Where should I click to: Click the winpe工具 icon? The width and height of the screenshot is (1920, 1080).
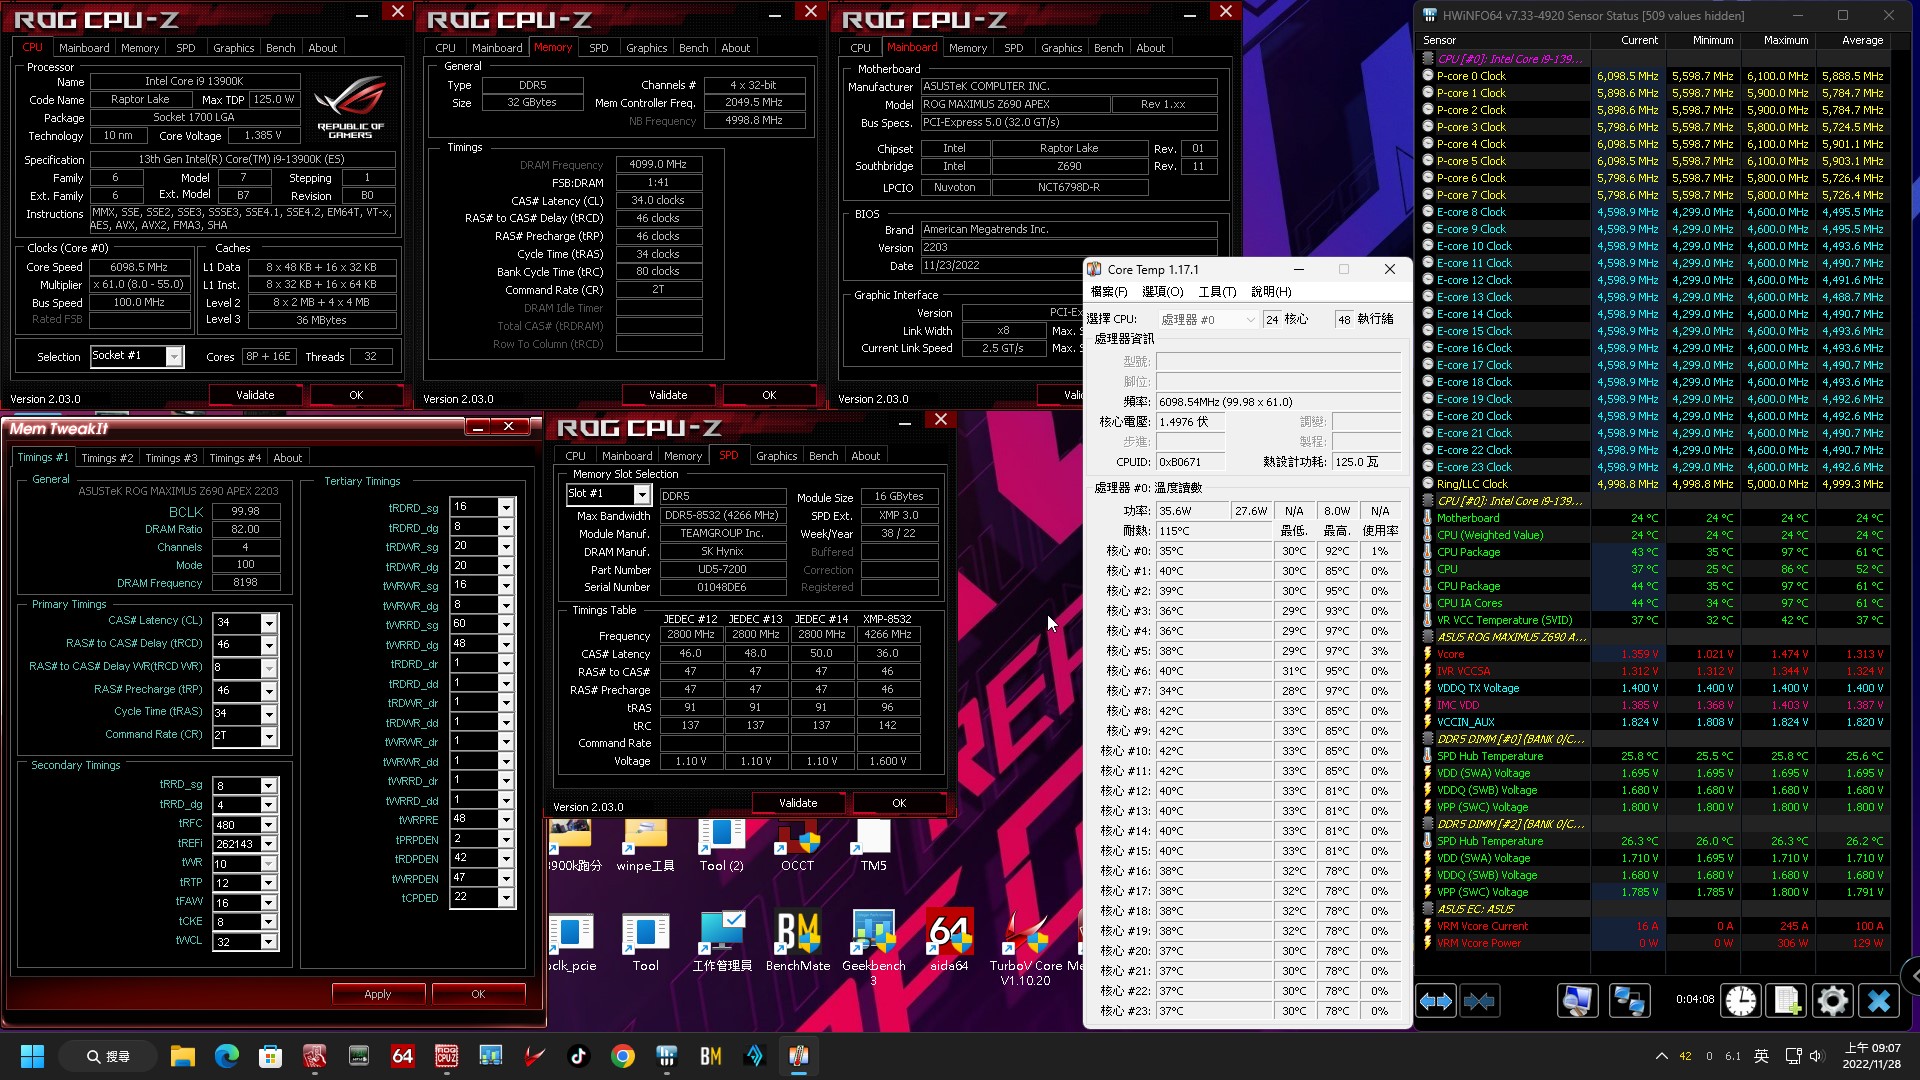[644, 843]
